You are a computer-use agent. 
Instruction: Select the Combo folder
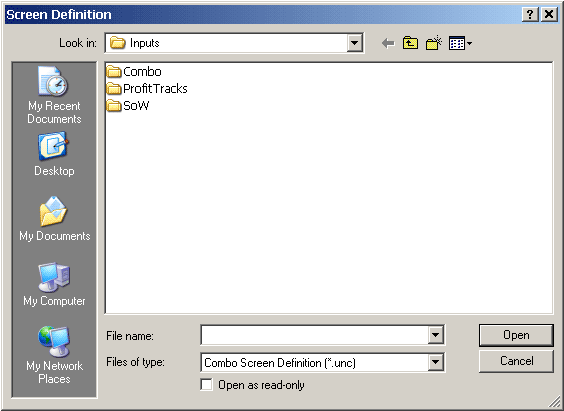click(134, 72)
